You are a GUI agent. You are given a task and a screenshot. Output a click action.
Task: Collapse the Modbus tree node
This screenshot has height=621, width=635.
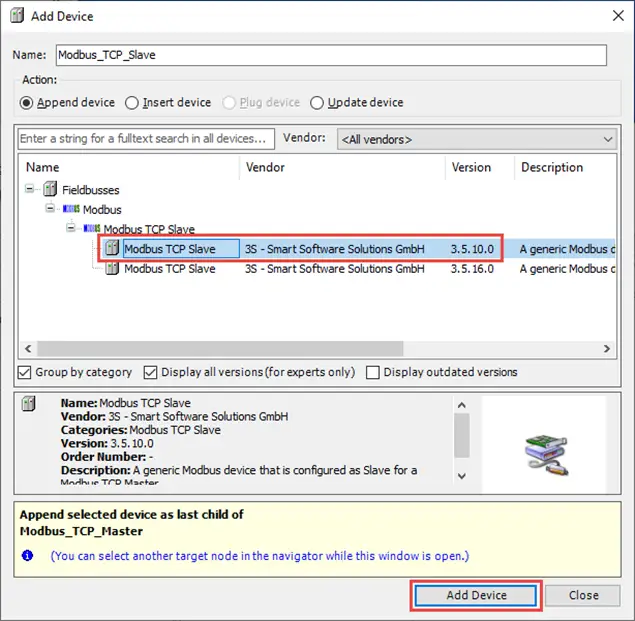pyautogui.click(x=50, y=208)
